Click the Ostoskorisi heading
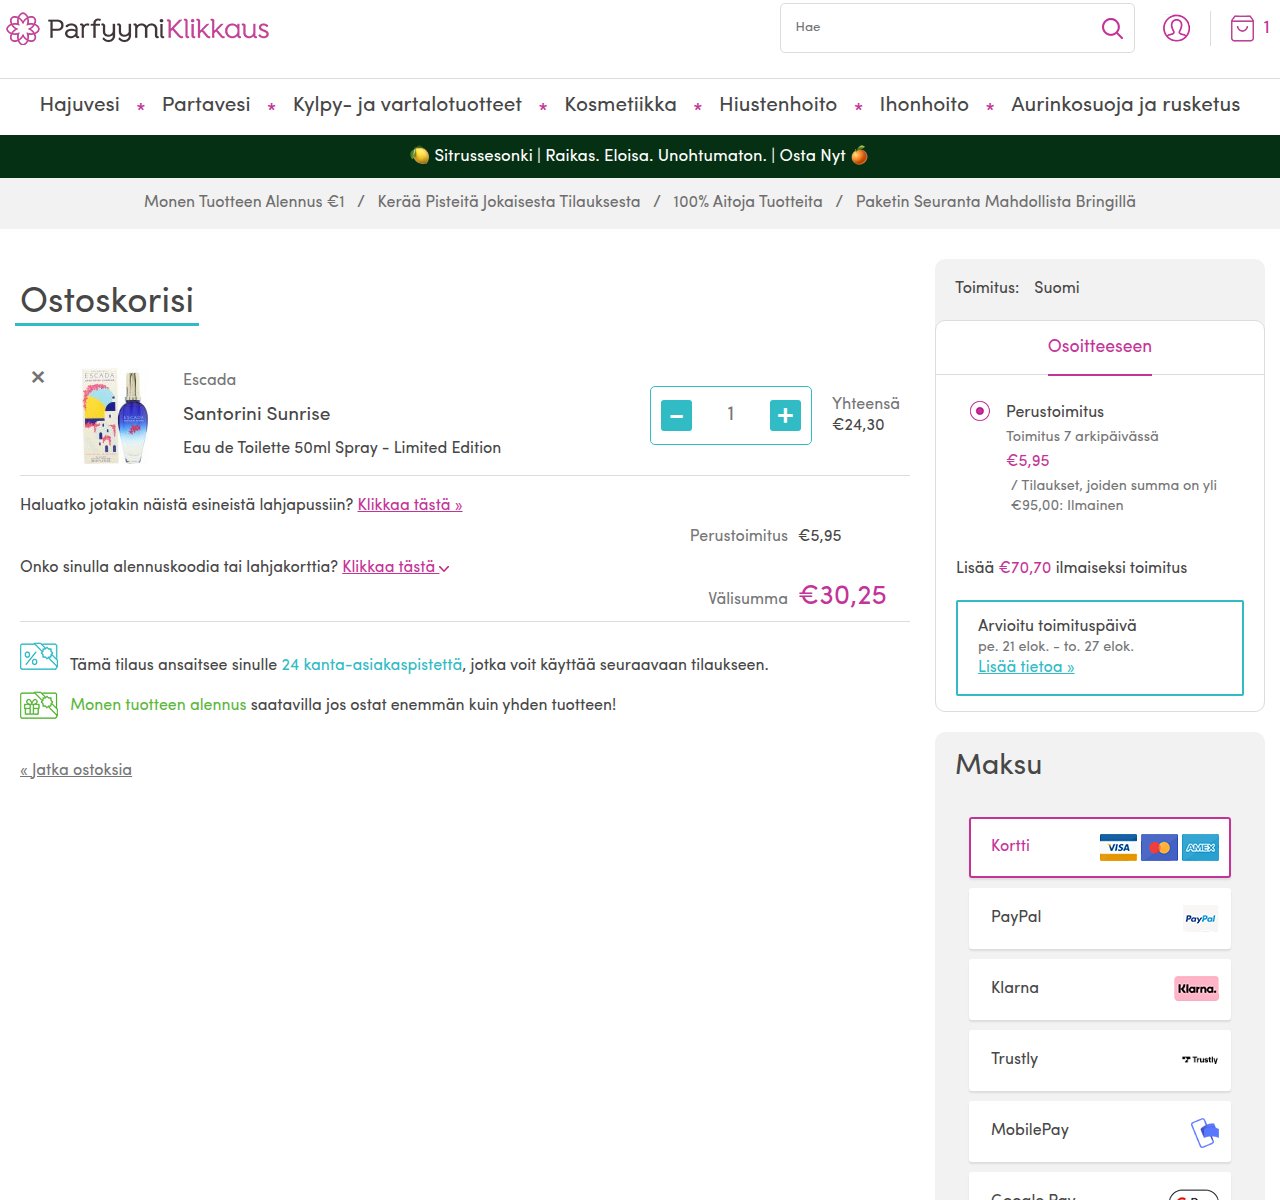Image resolution: width=1280 pixels, height=1200 pixels. click(107, 301)
